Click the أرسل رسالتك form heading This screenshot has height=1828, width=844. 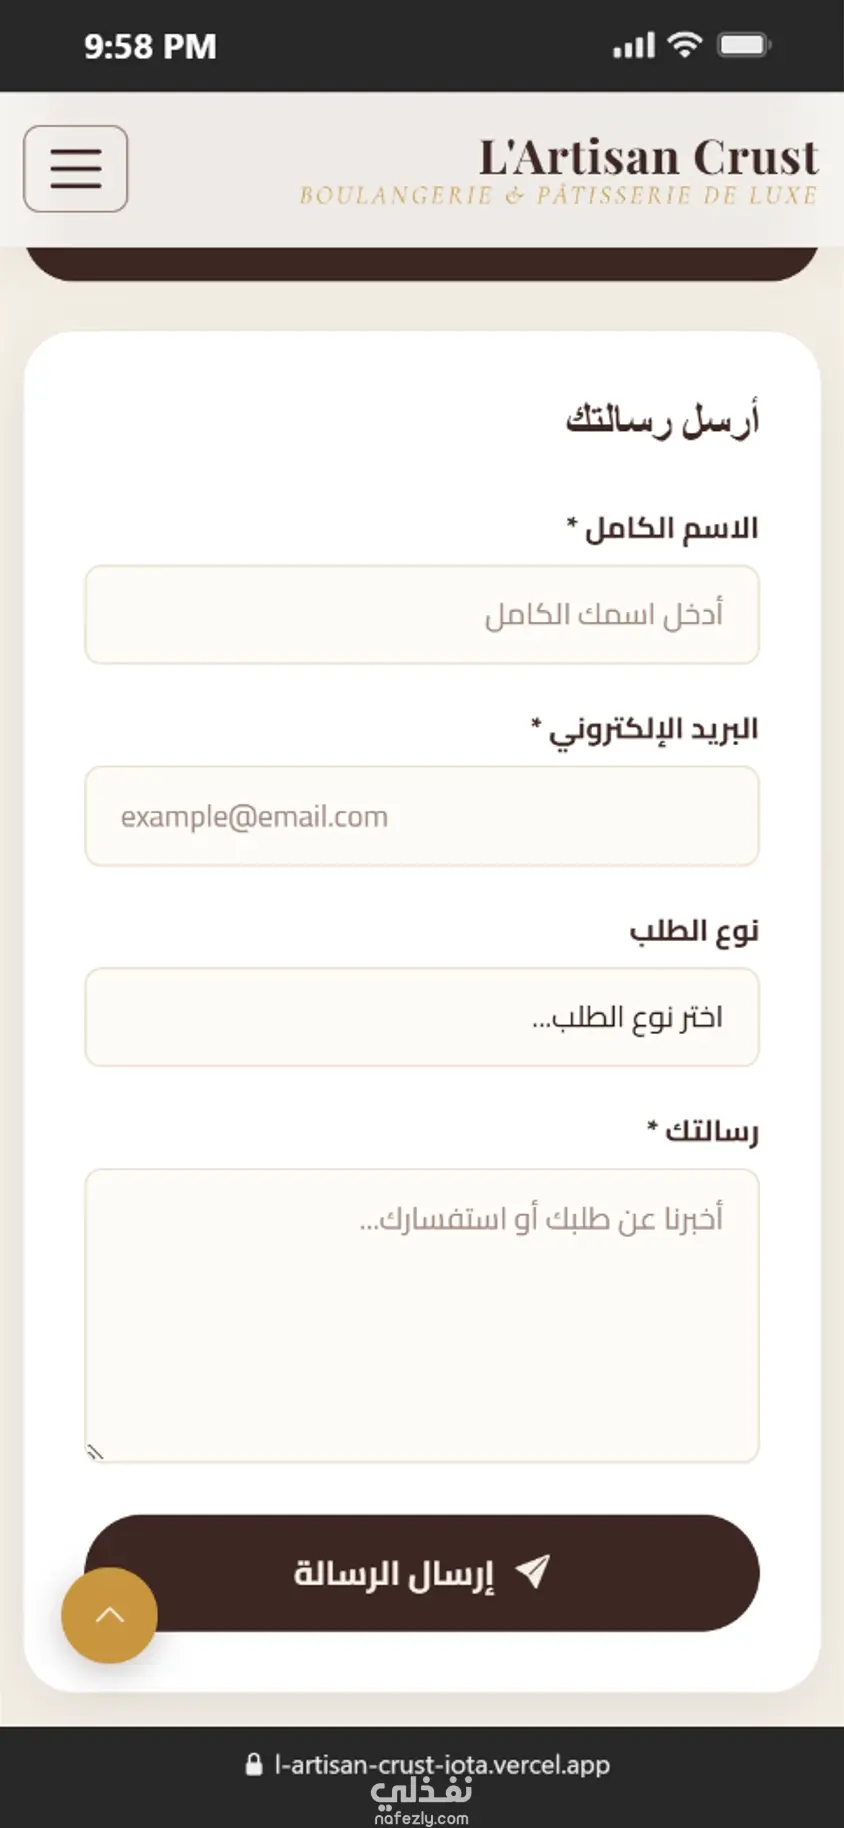[x=663, y=419]
